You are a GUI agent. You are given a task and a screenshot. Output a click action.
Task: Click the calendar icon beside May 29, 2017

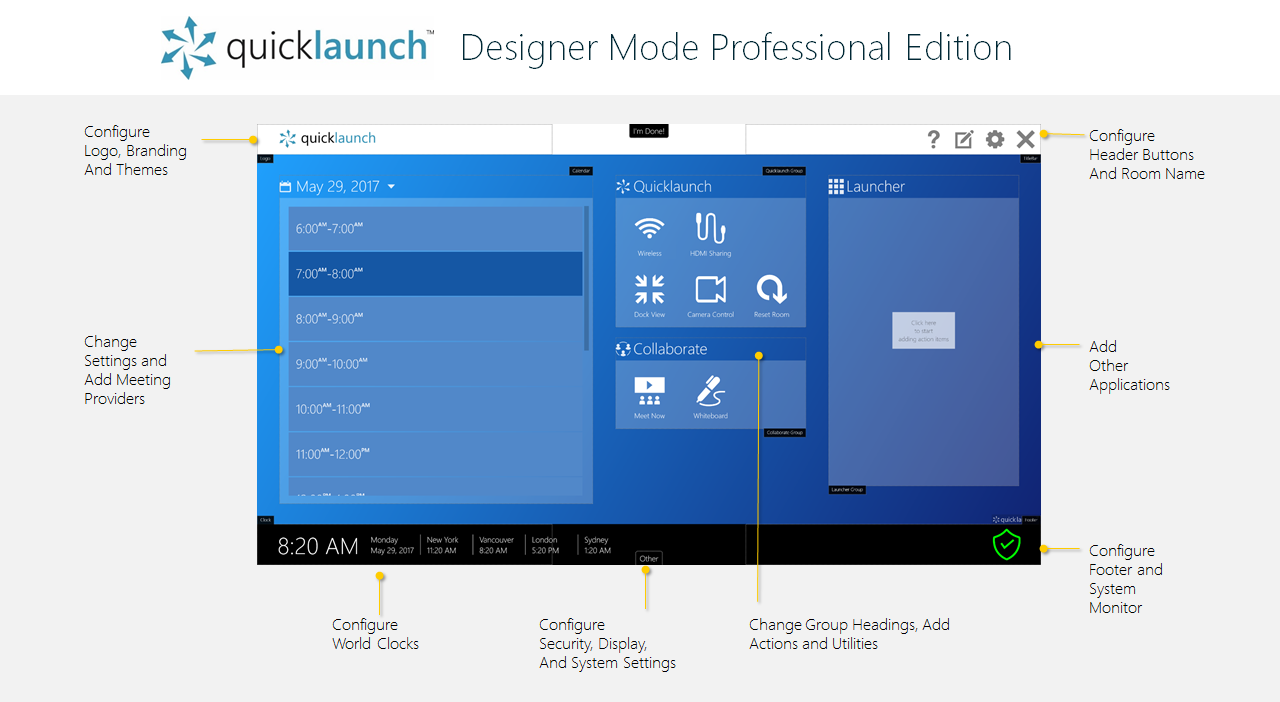click(285, 187)
